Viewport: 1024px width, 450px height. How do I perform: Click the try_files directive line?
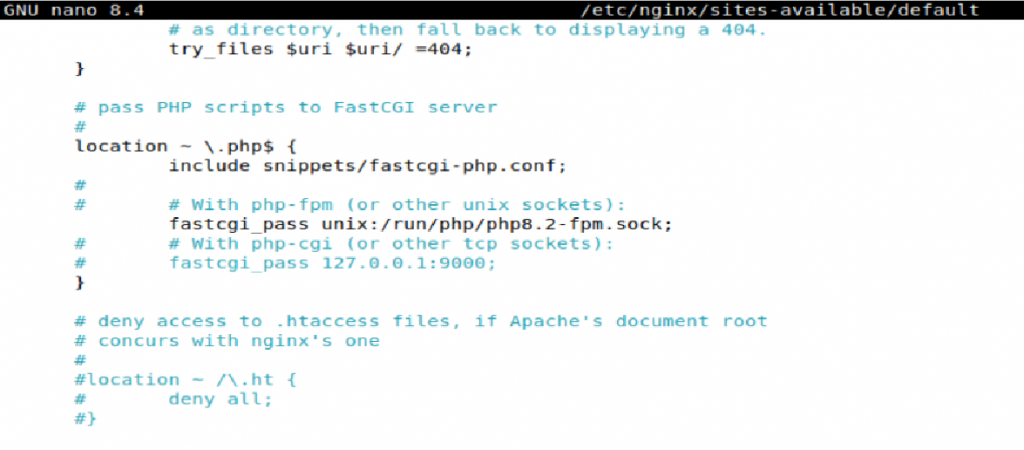pos(320,49)
